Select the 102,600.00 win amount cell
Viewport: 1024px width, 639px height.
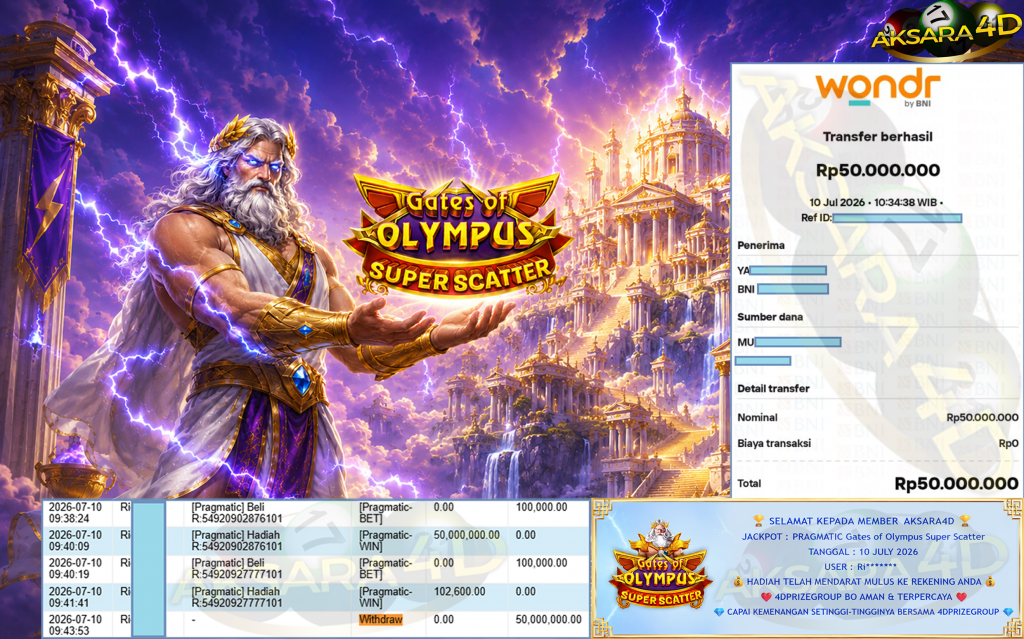pyautogui.click(x=459, y=591)
